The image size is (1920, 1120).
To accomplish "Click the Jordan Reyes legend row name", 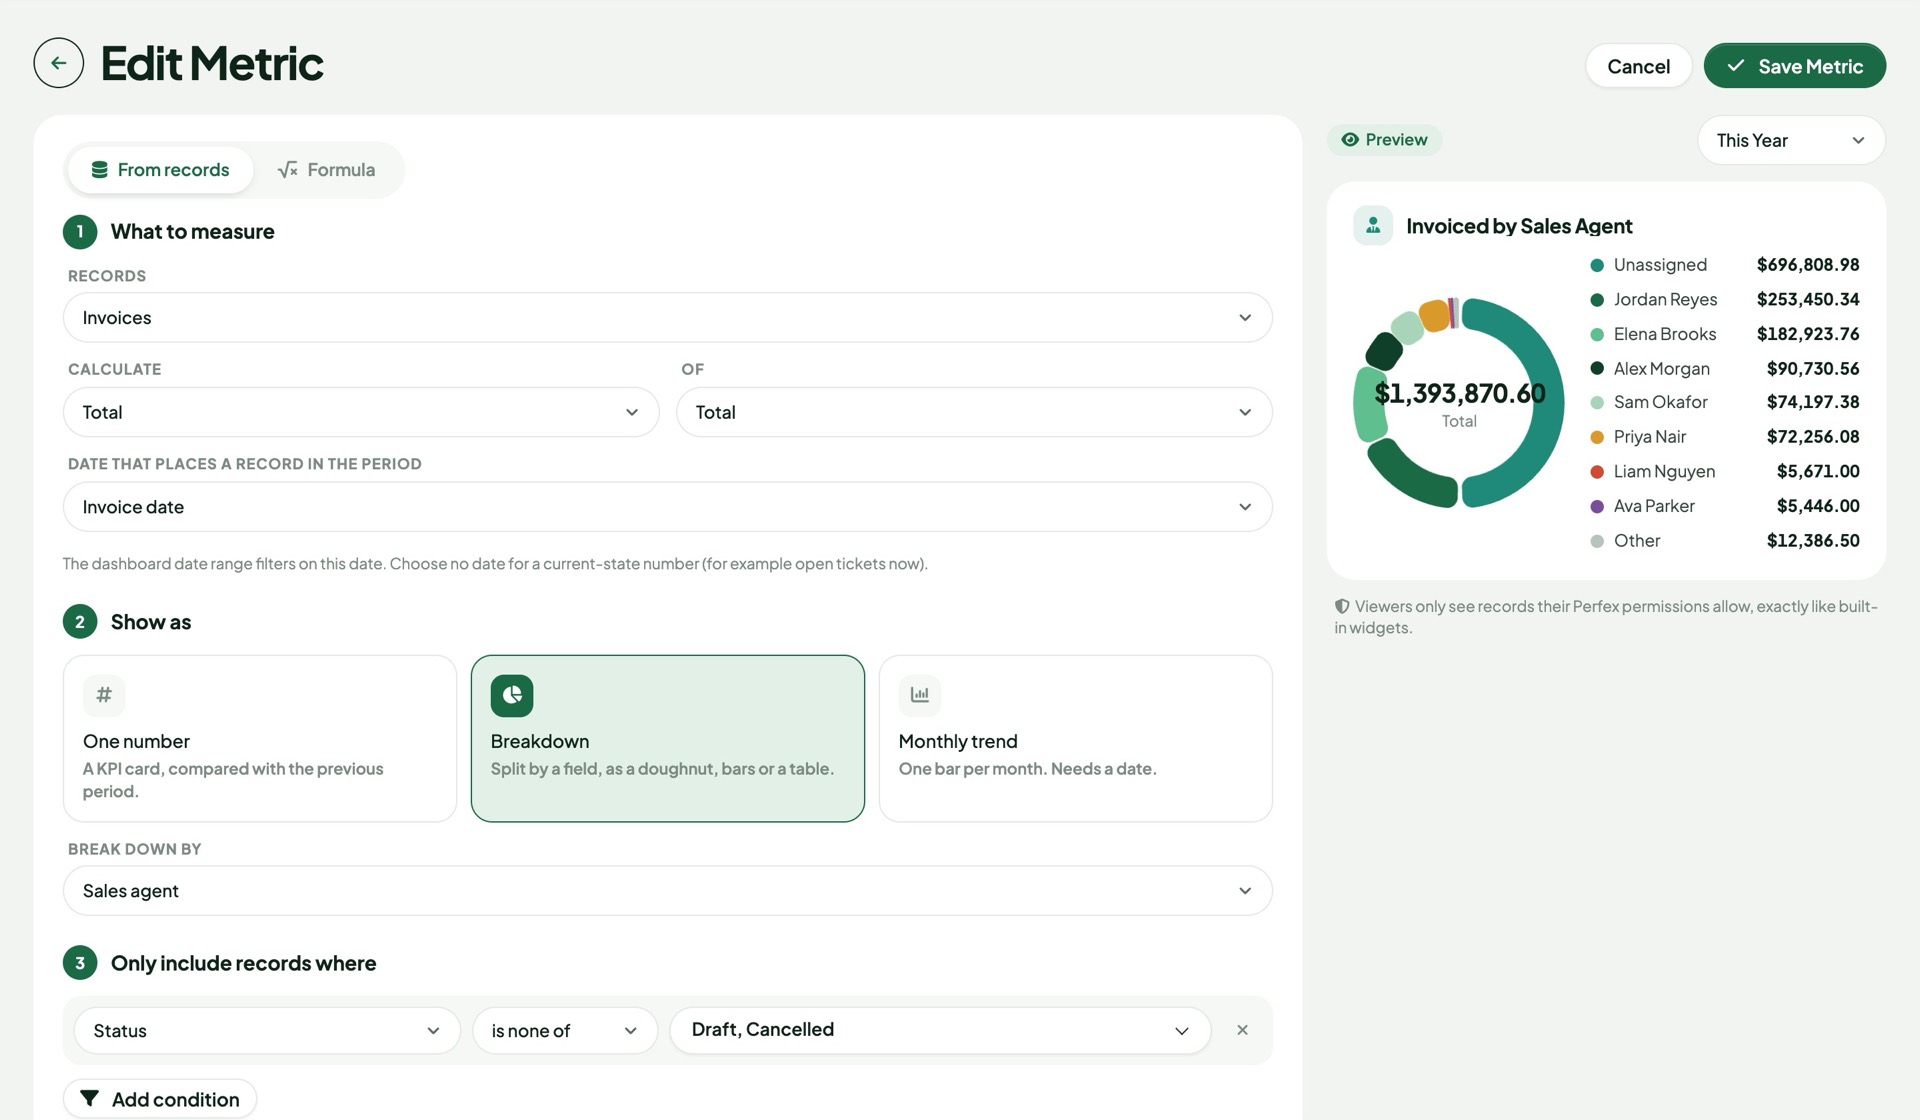I will coord(1665,299).
